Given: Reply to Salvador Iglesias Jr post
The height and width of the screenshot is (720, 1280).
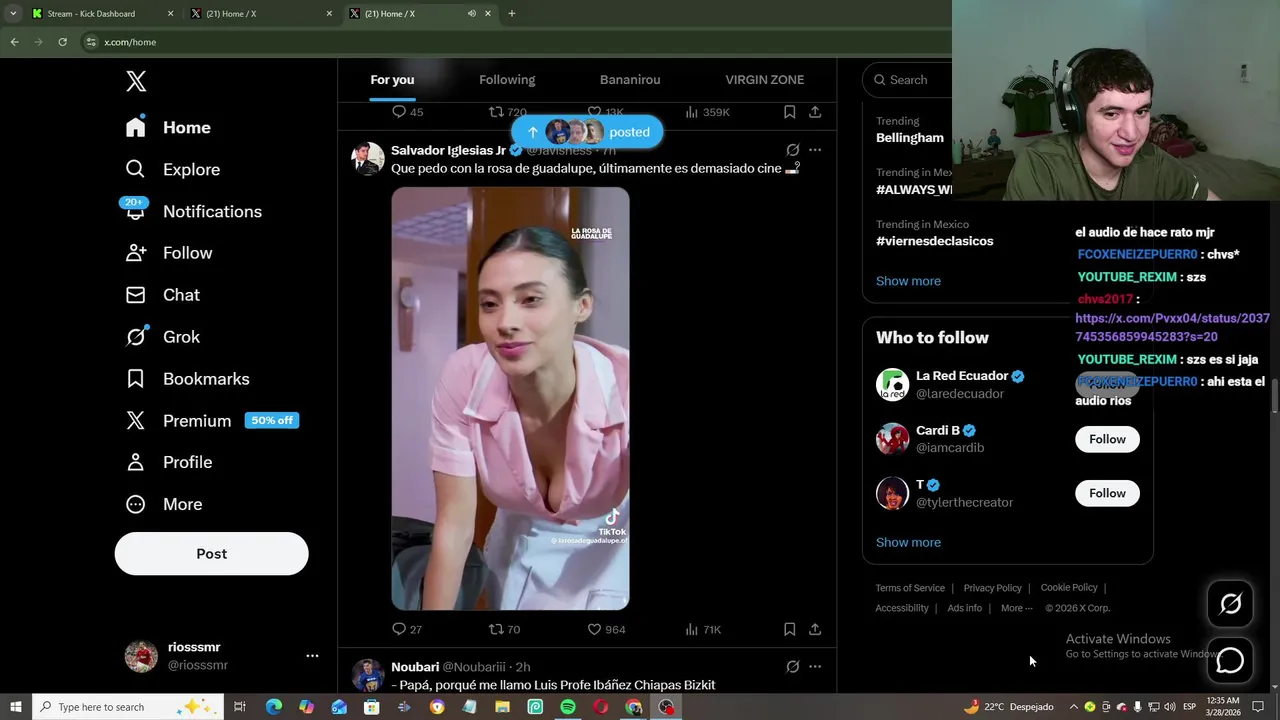Looking at the screenshot, I should [407, 629].
